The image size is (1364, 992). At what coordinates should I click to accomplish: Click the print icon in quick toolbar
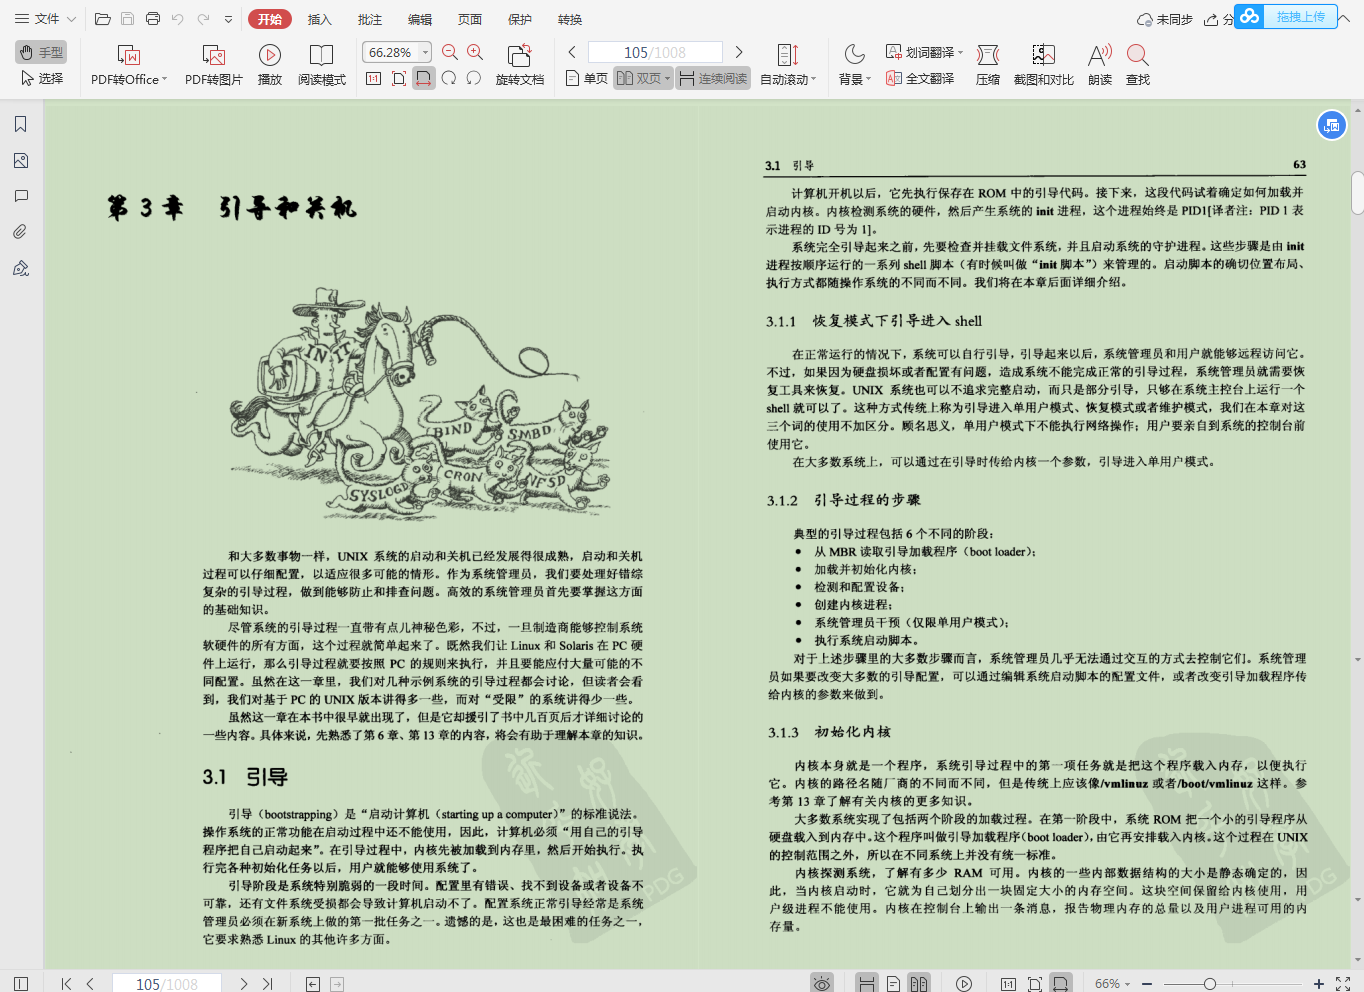click(x=153, y=19)
